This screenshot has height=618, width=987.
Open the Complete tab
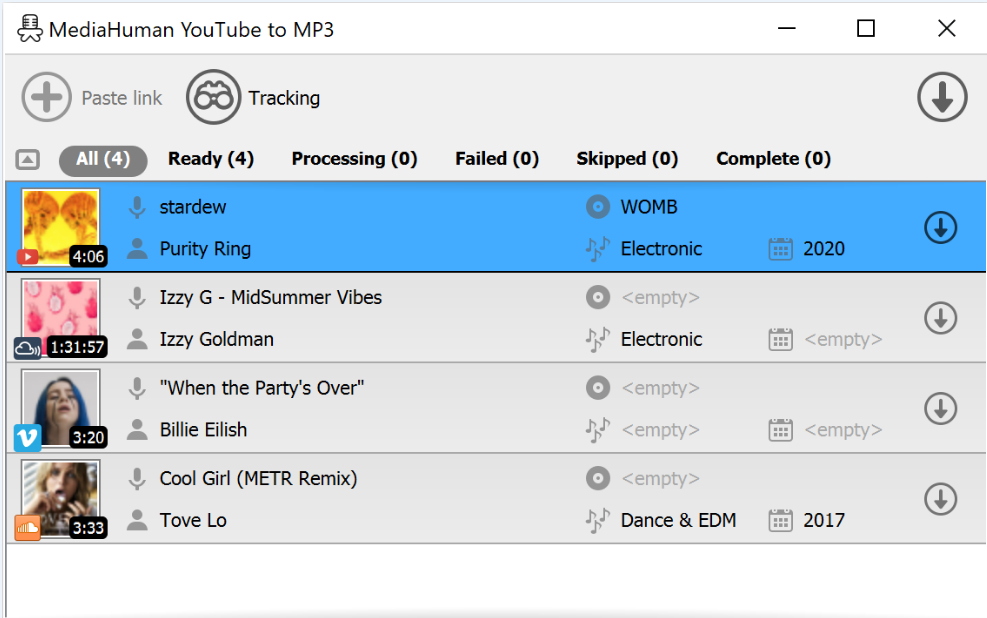772,159
